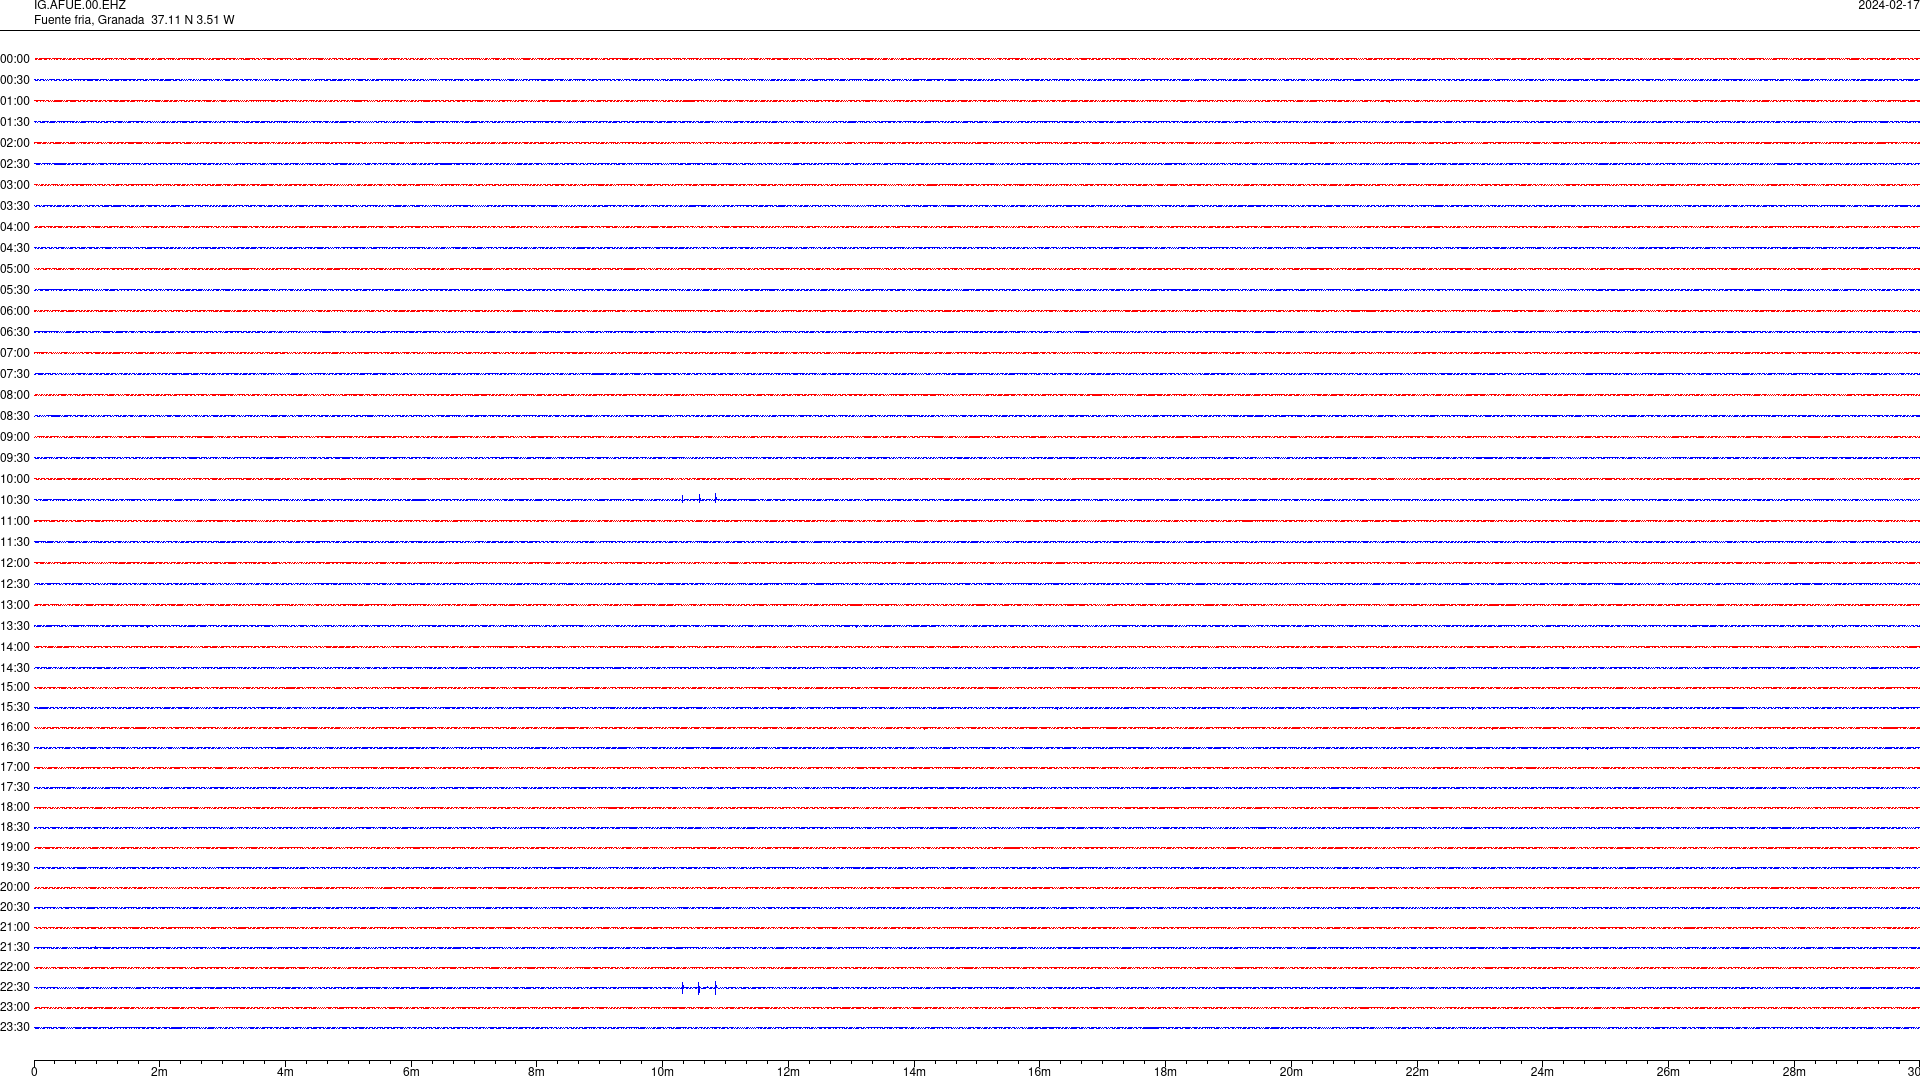Image resolution: width=1920 pixels, height=1080 pixels.
Task: Select the 09:30 trace time label
Action: click(x=15, y=458)
